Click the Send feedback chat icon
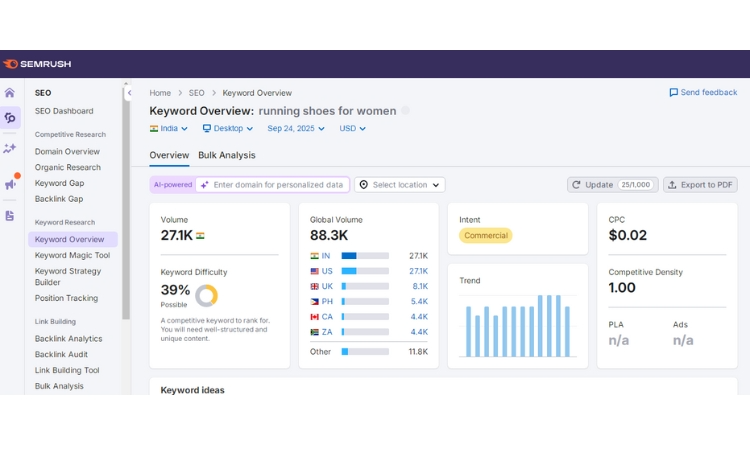Viewport: 750px width, 450px height. pos(674,93)
